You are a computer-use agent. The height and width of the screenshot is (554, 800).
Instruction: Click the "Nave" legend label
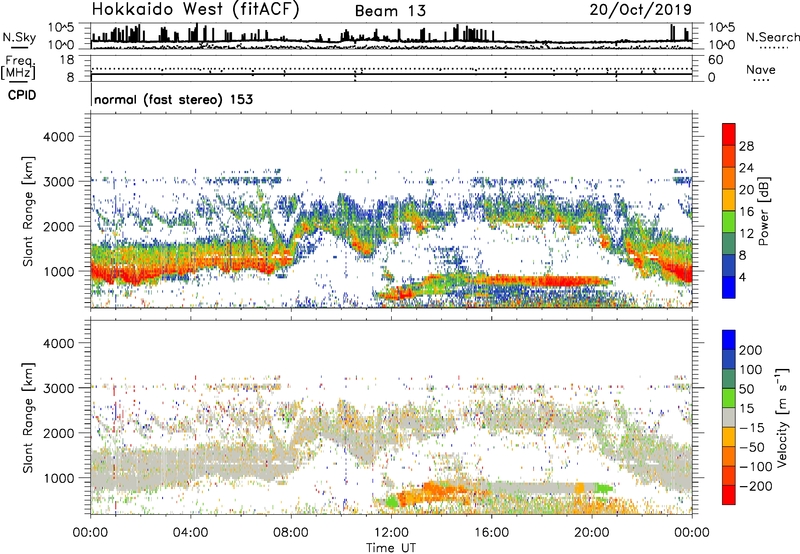761,70
